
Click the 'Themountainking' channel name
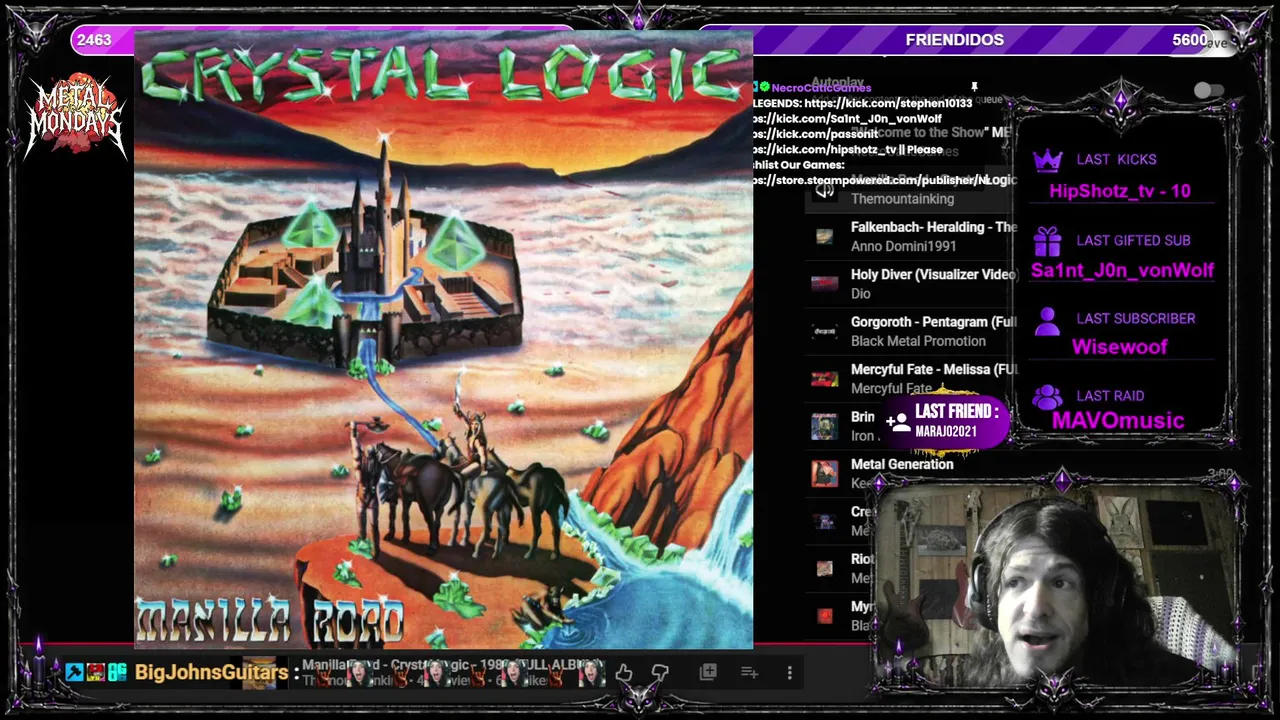pos(902,199)
